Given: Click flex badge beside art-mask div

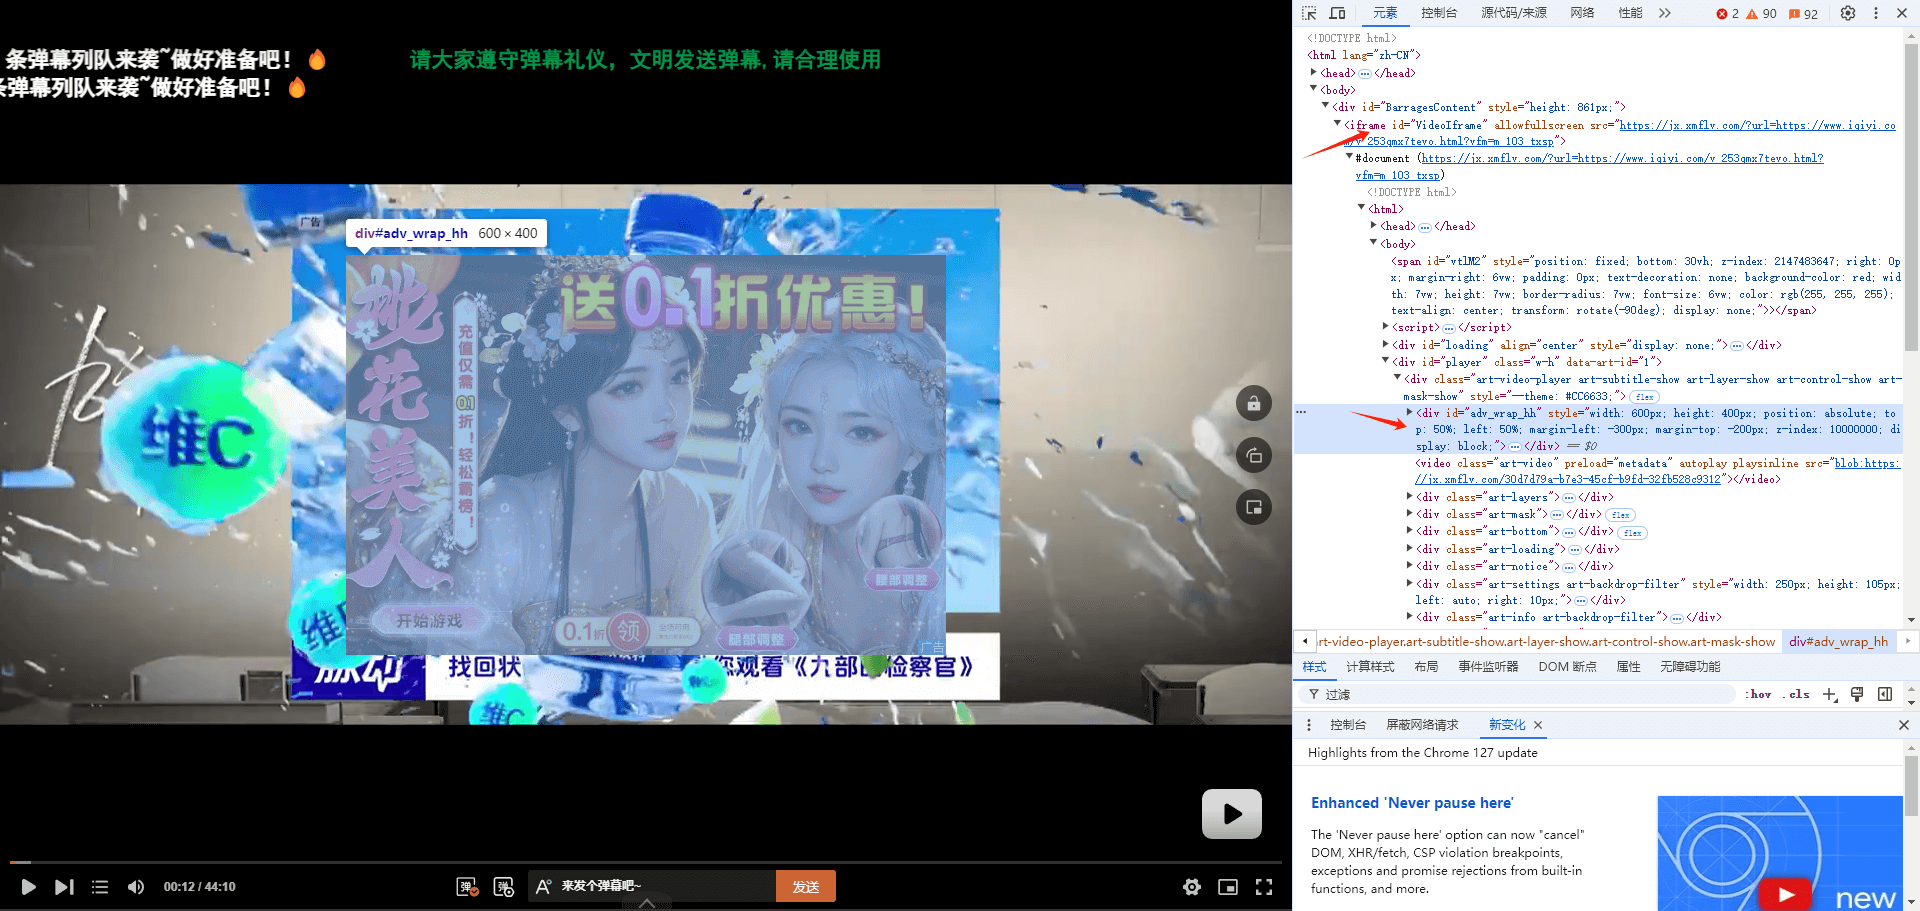Looking at the screenshot, I should (1621, 515).
